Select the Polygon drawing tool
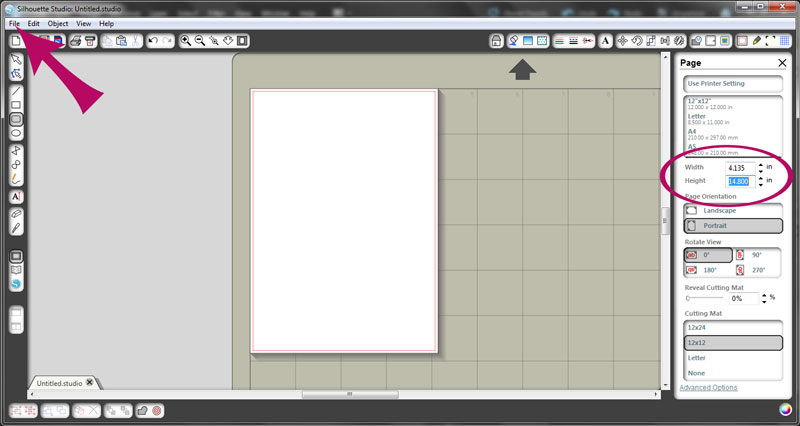The height and width of the screenshot is (426, 800). [16, 151]
